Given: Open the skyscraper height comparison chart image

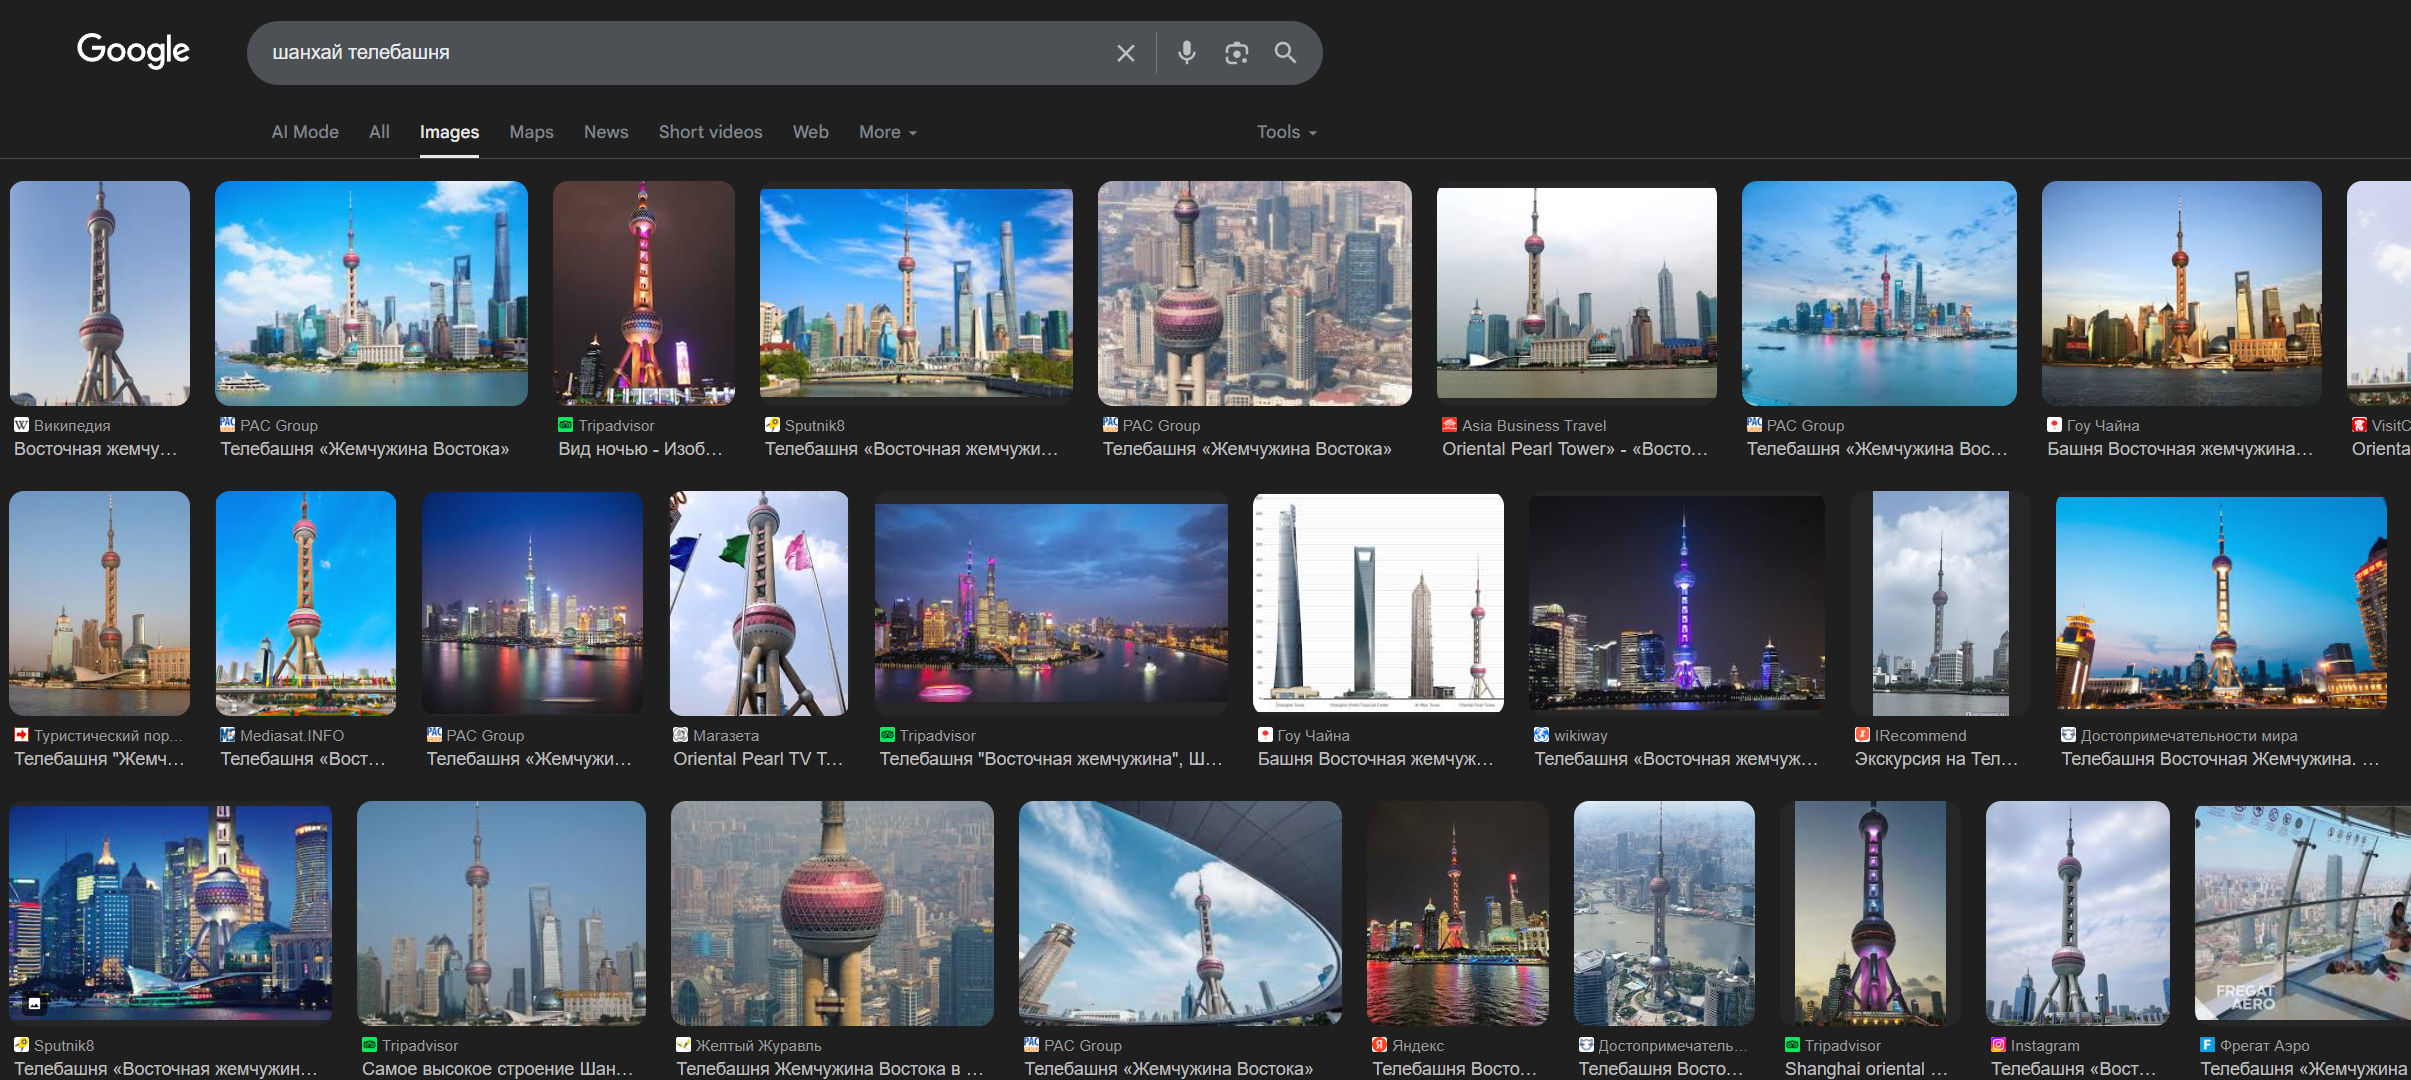Looking at the screenshot, I should pos(1378,603).
